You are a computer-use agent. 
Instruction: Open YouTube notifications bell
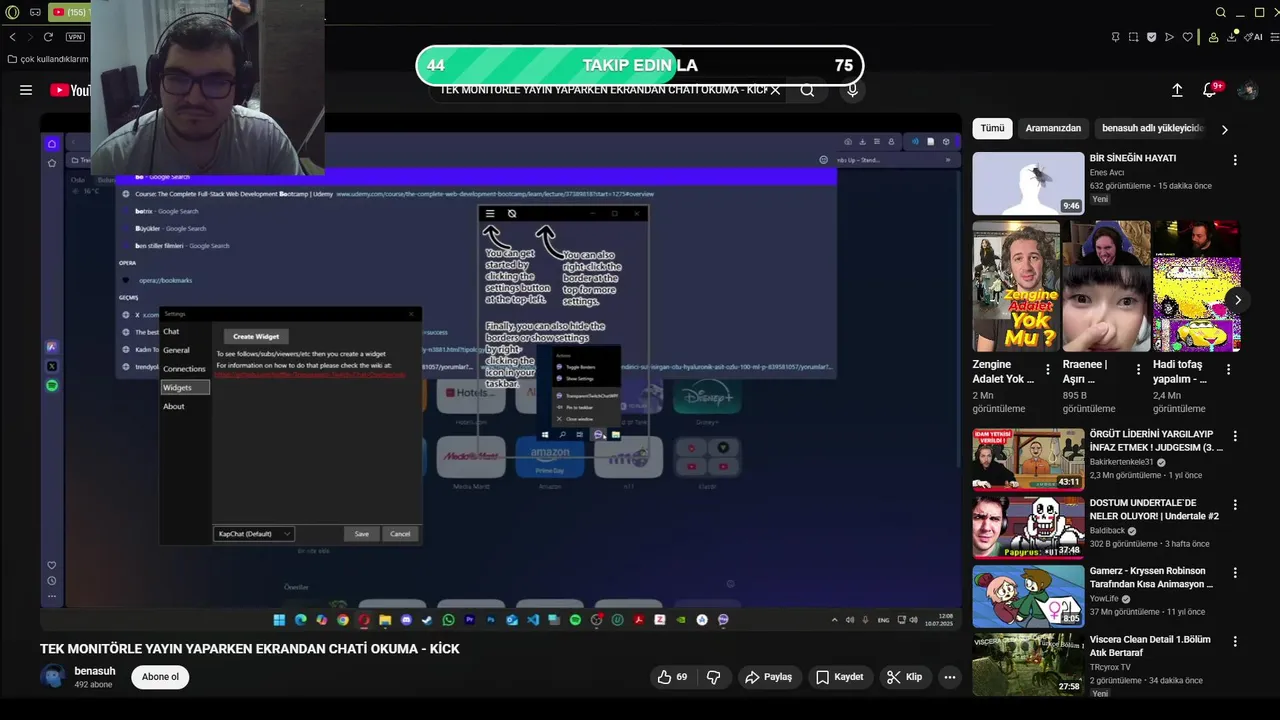1210,90
